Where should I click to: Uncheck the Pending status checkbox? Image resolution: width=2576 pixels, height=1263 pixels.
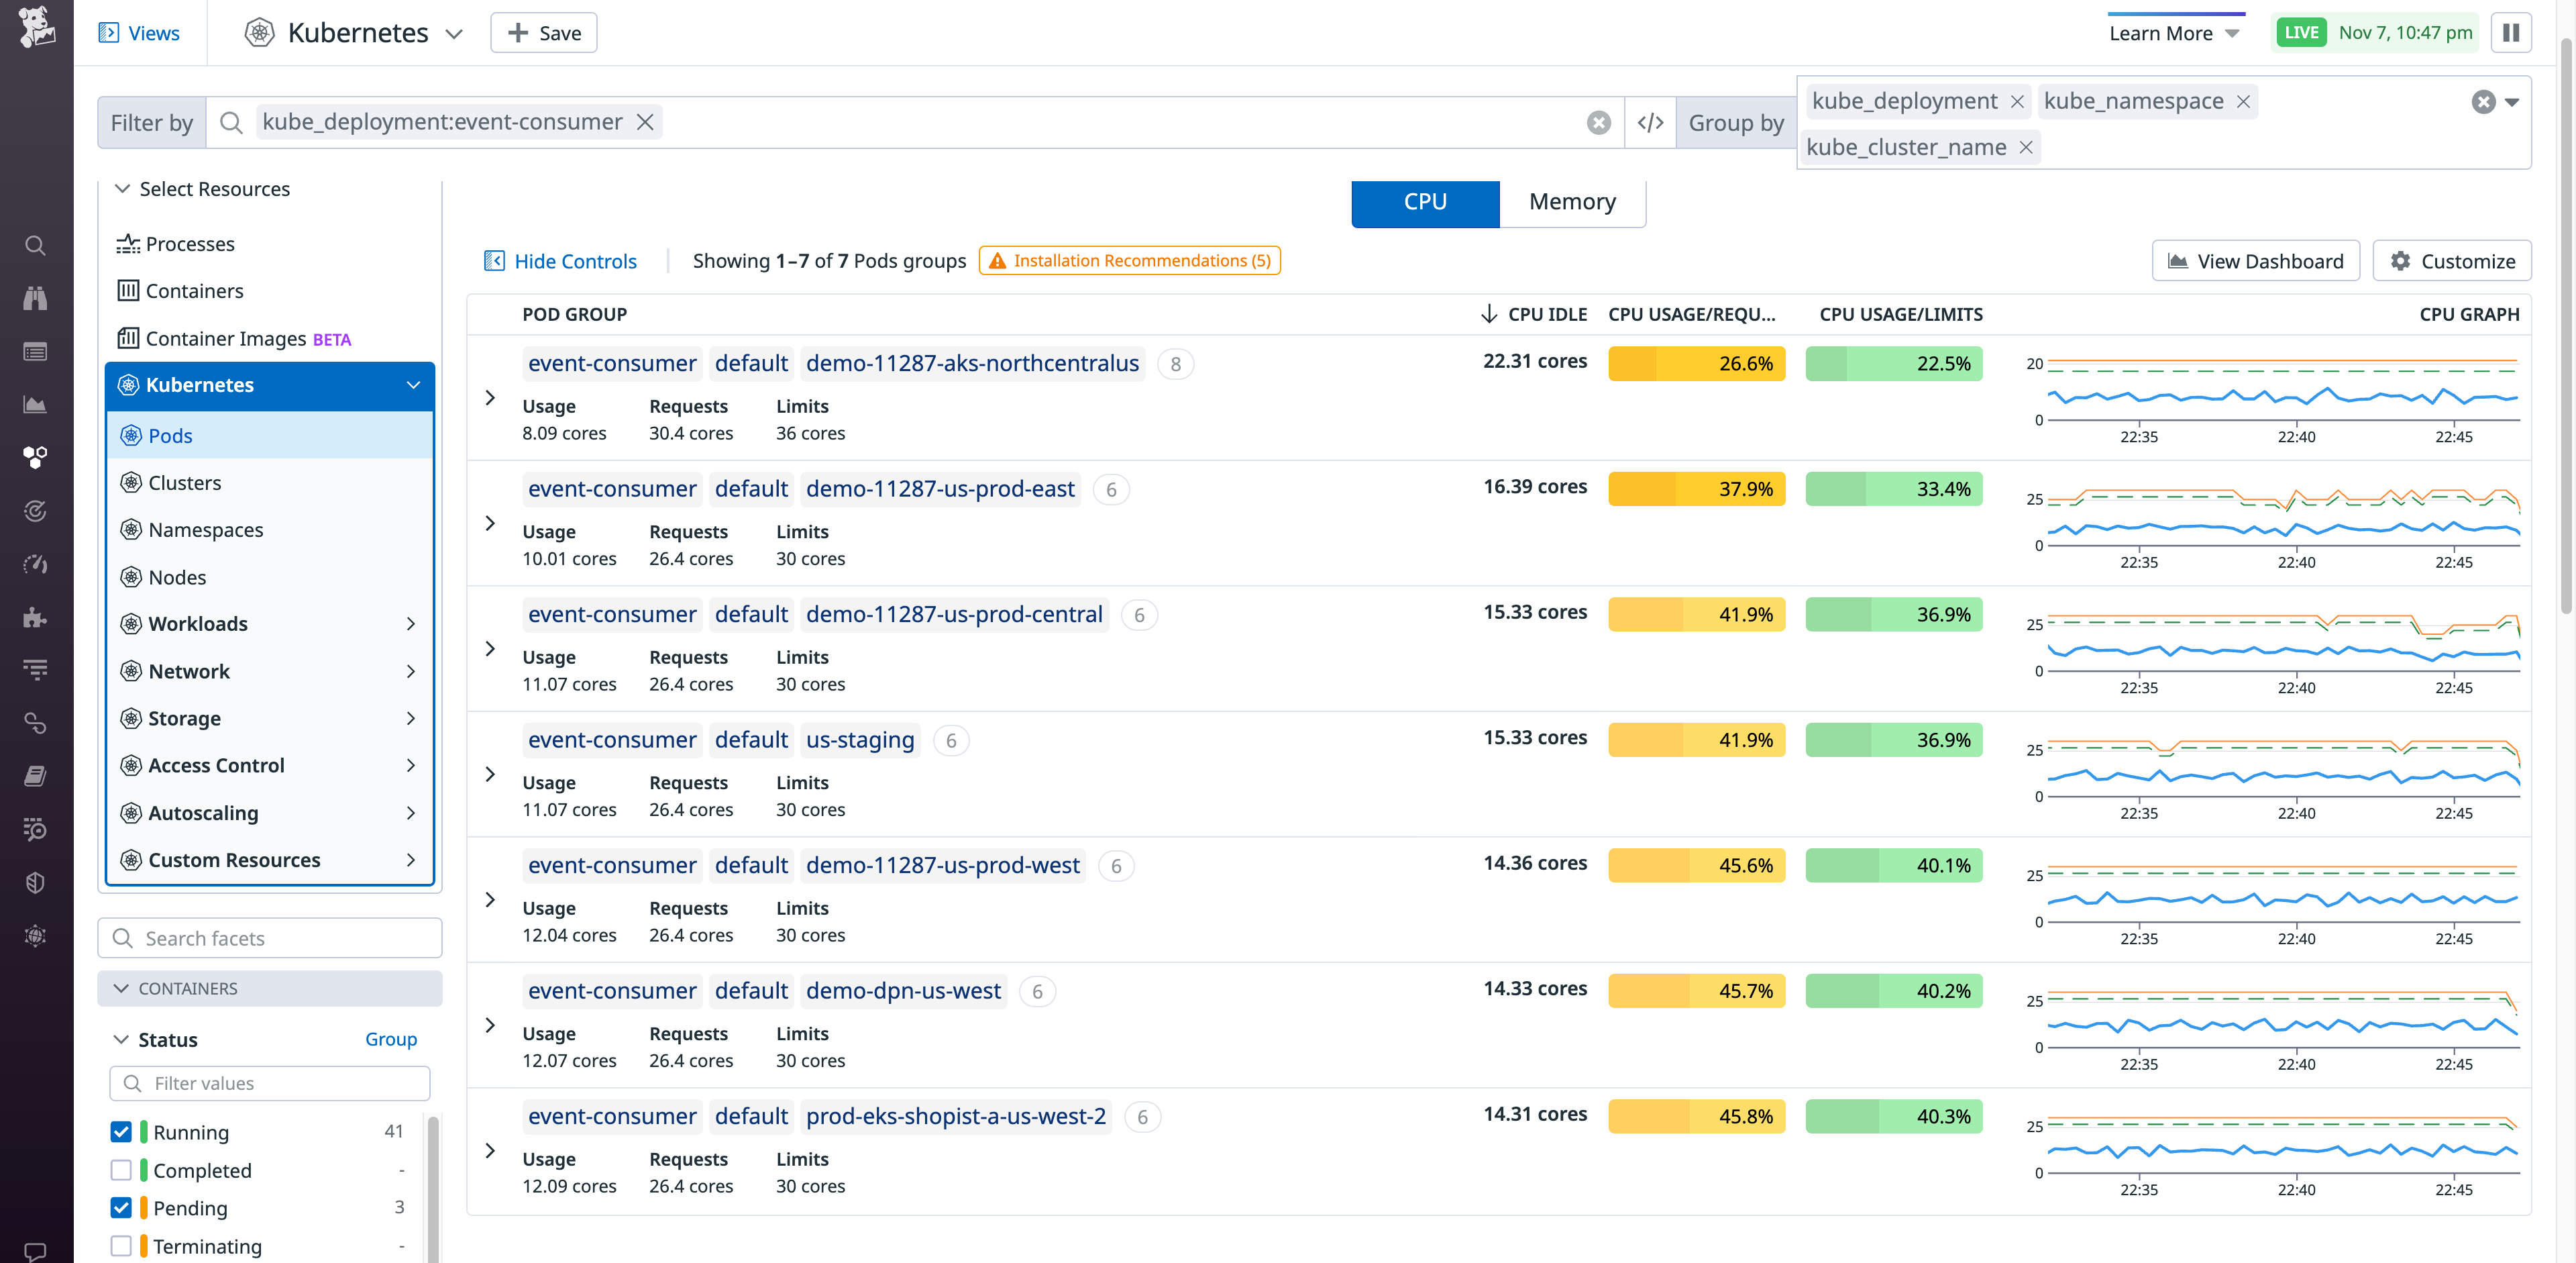click(121, 1207)
